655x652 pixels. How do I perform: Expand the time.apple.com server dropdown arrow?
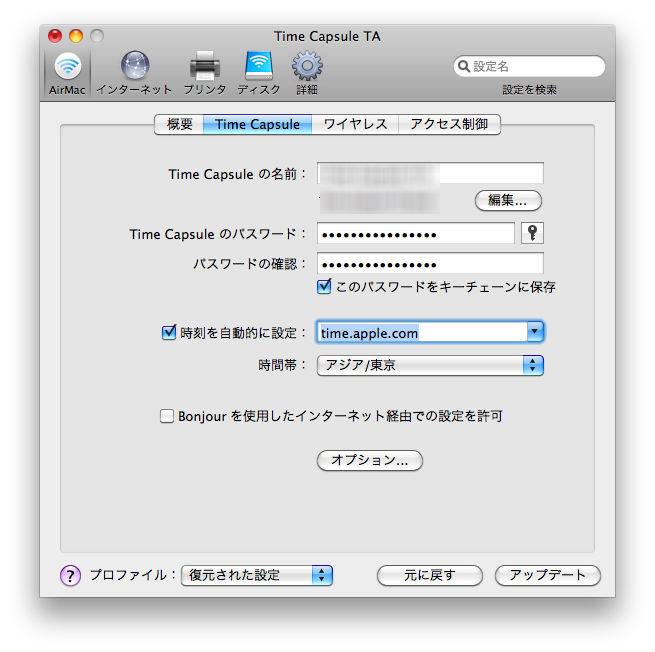pyautogui.click(x=535, y=332)
